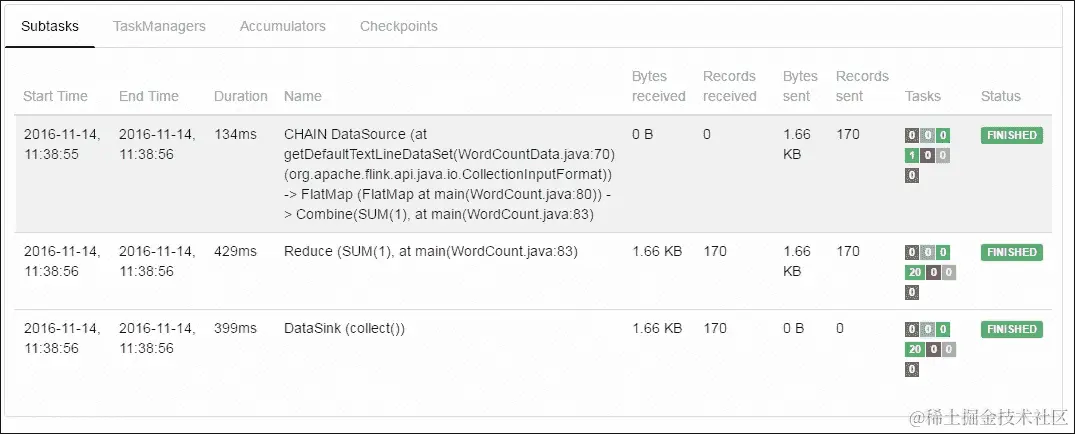Select the Reduce (SUM(1)) task name
1075x434 pixels.
[x=431, y=252]
